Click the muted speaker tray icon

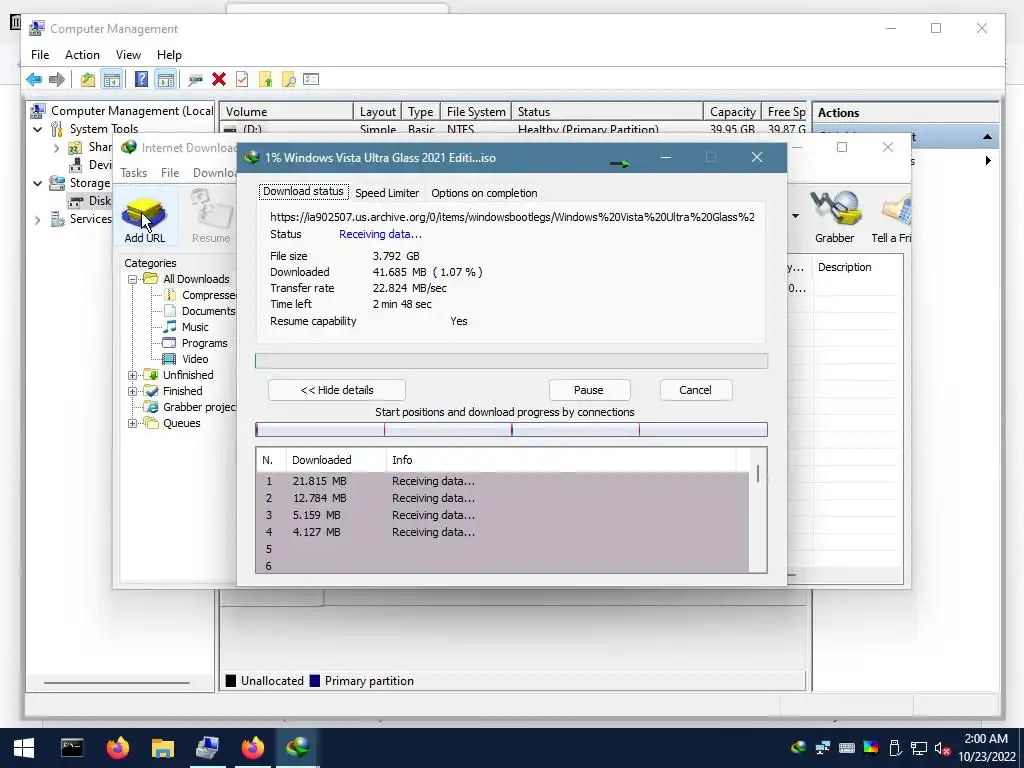point(942,748)
